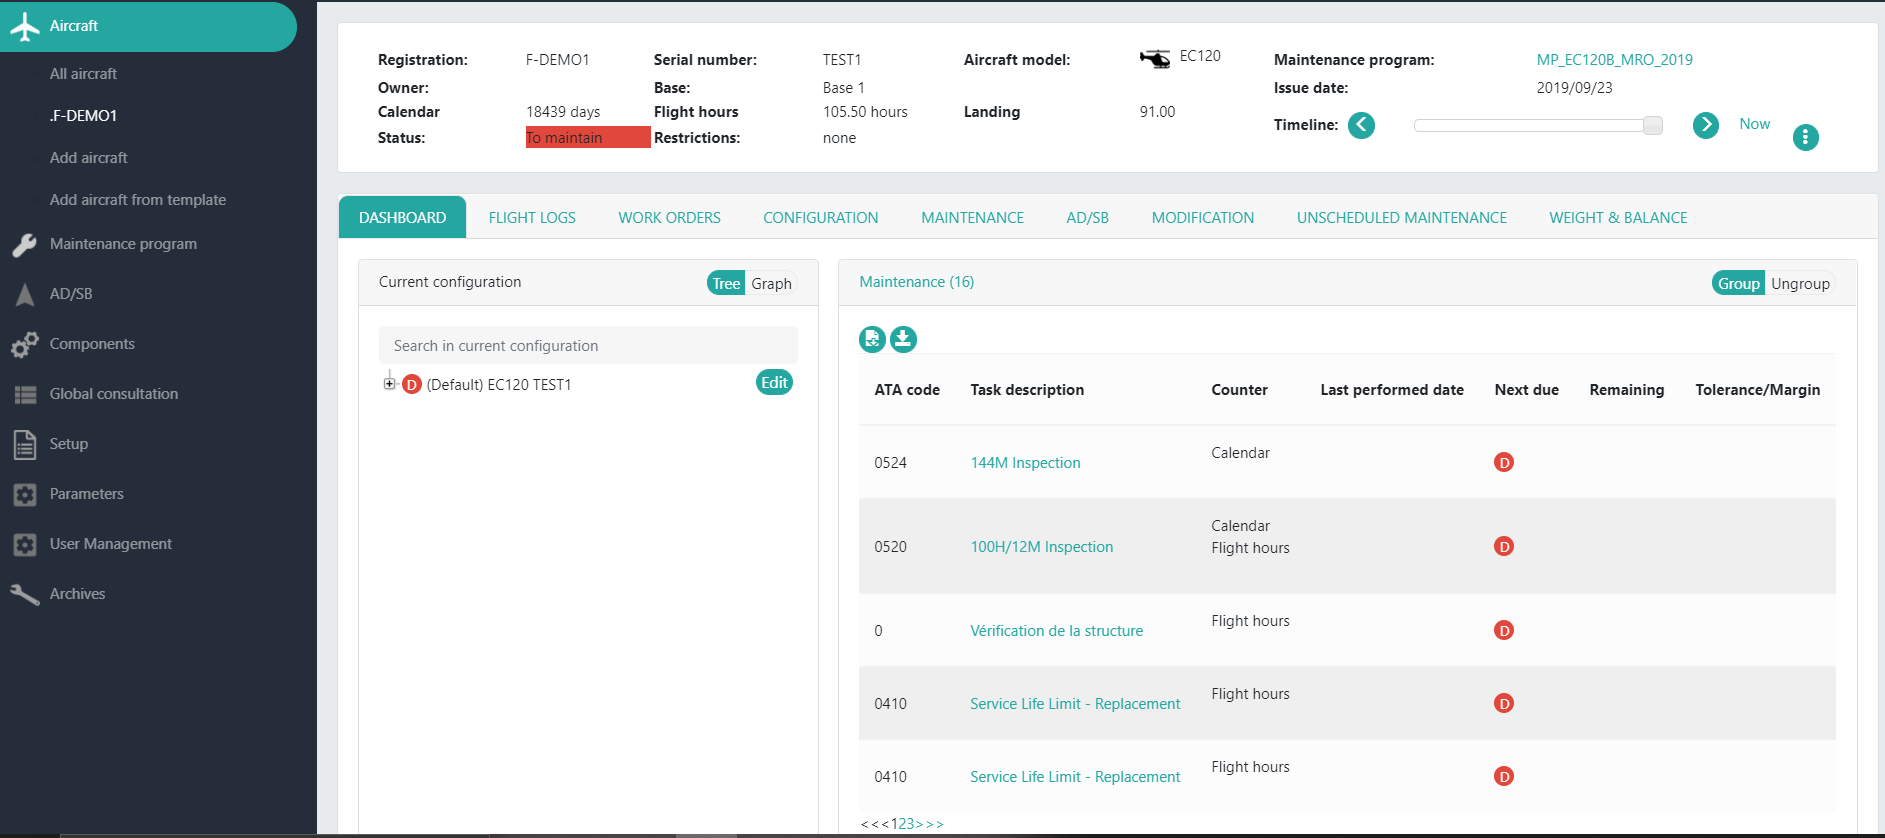Open Vérification de la structure task
This screenshot has width=1885, height=838.
pyautogui.click(x=1056, y=631)
